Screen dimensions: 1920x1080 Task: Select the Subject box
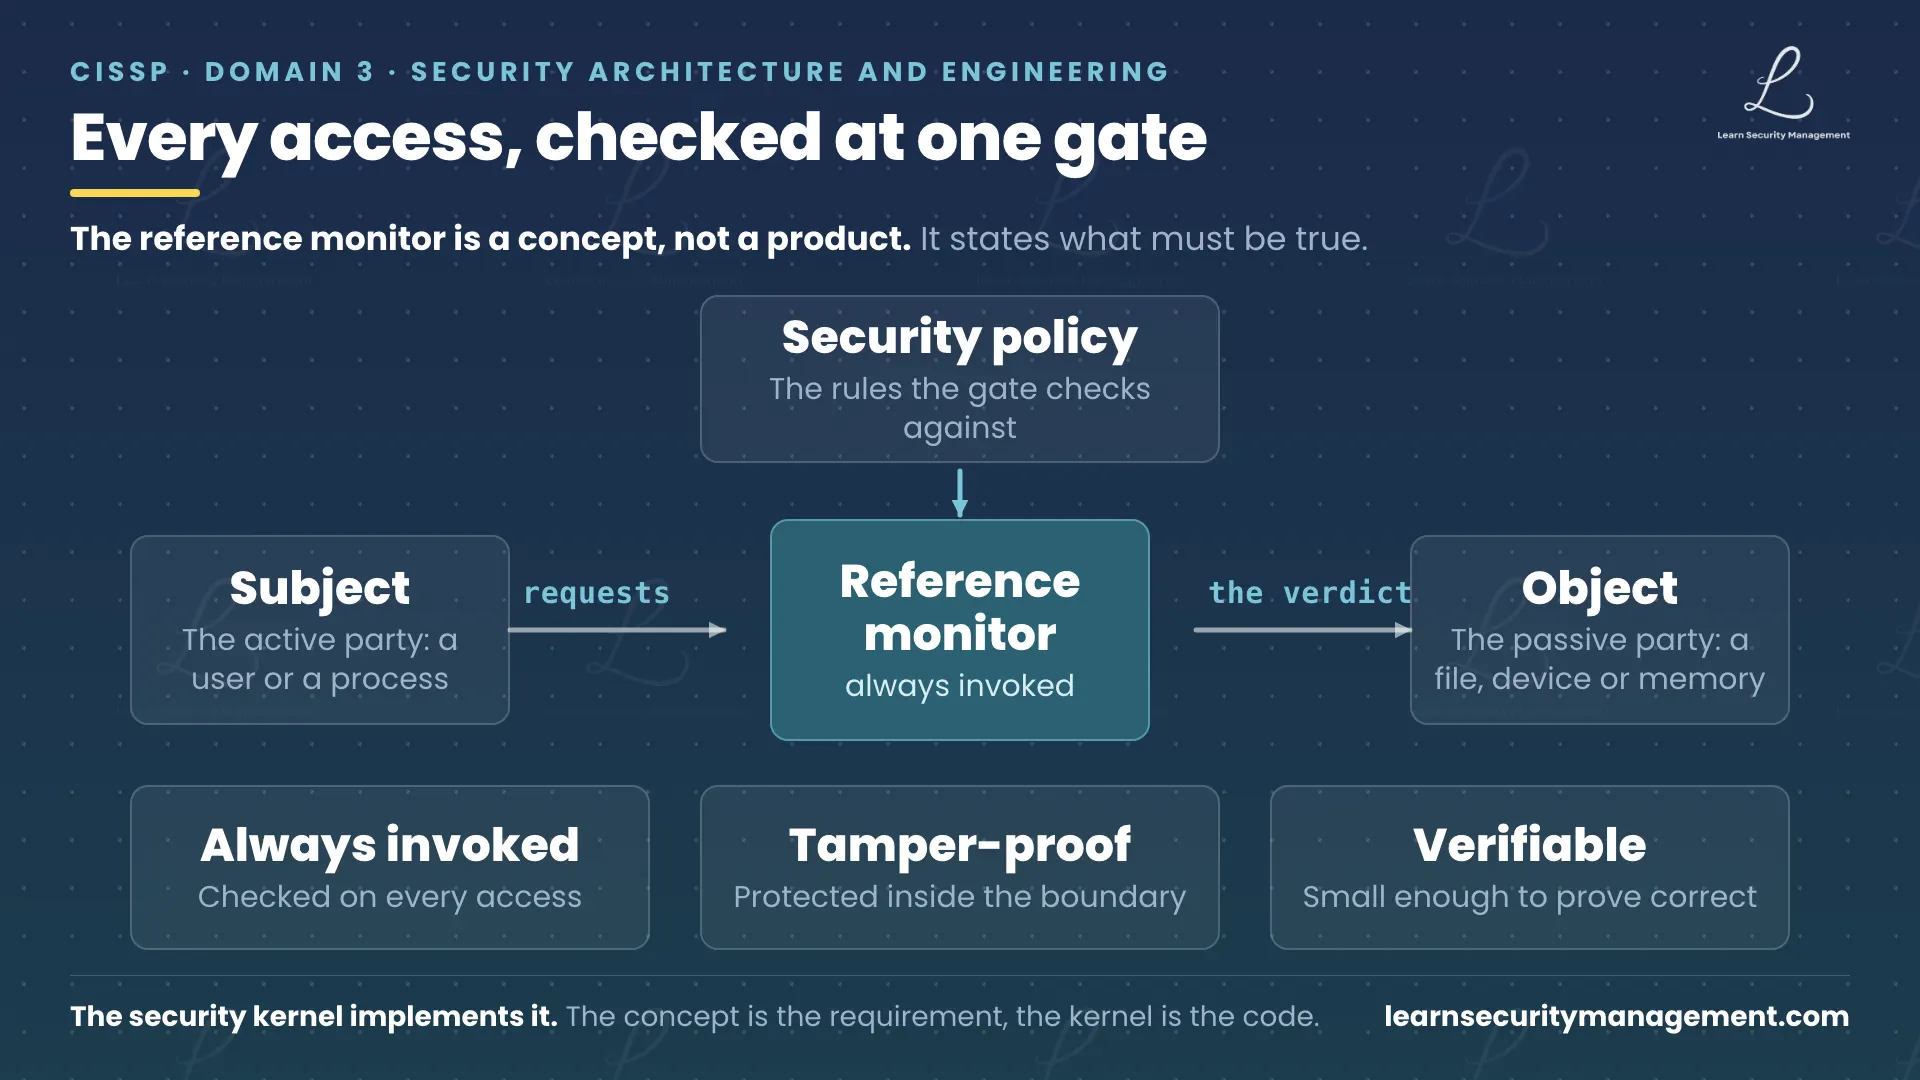point(320,630)
